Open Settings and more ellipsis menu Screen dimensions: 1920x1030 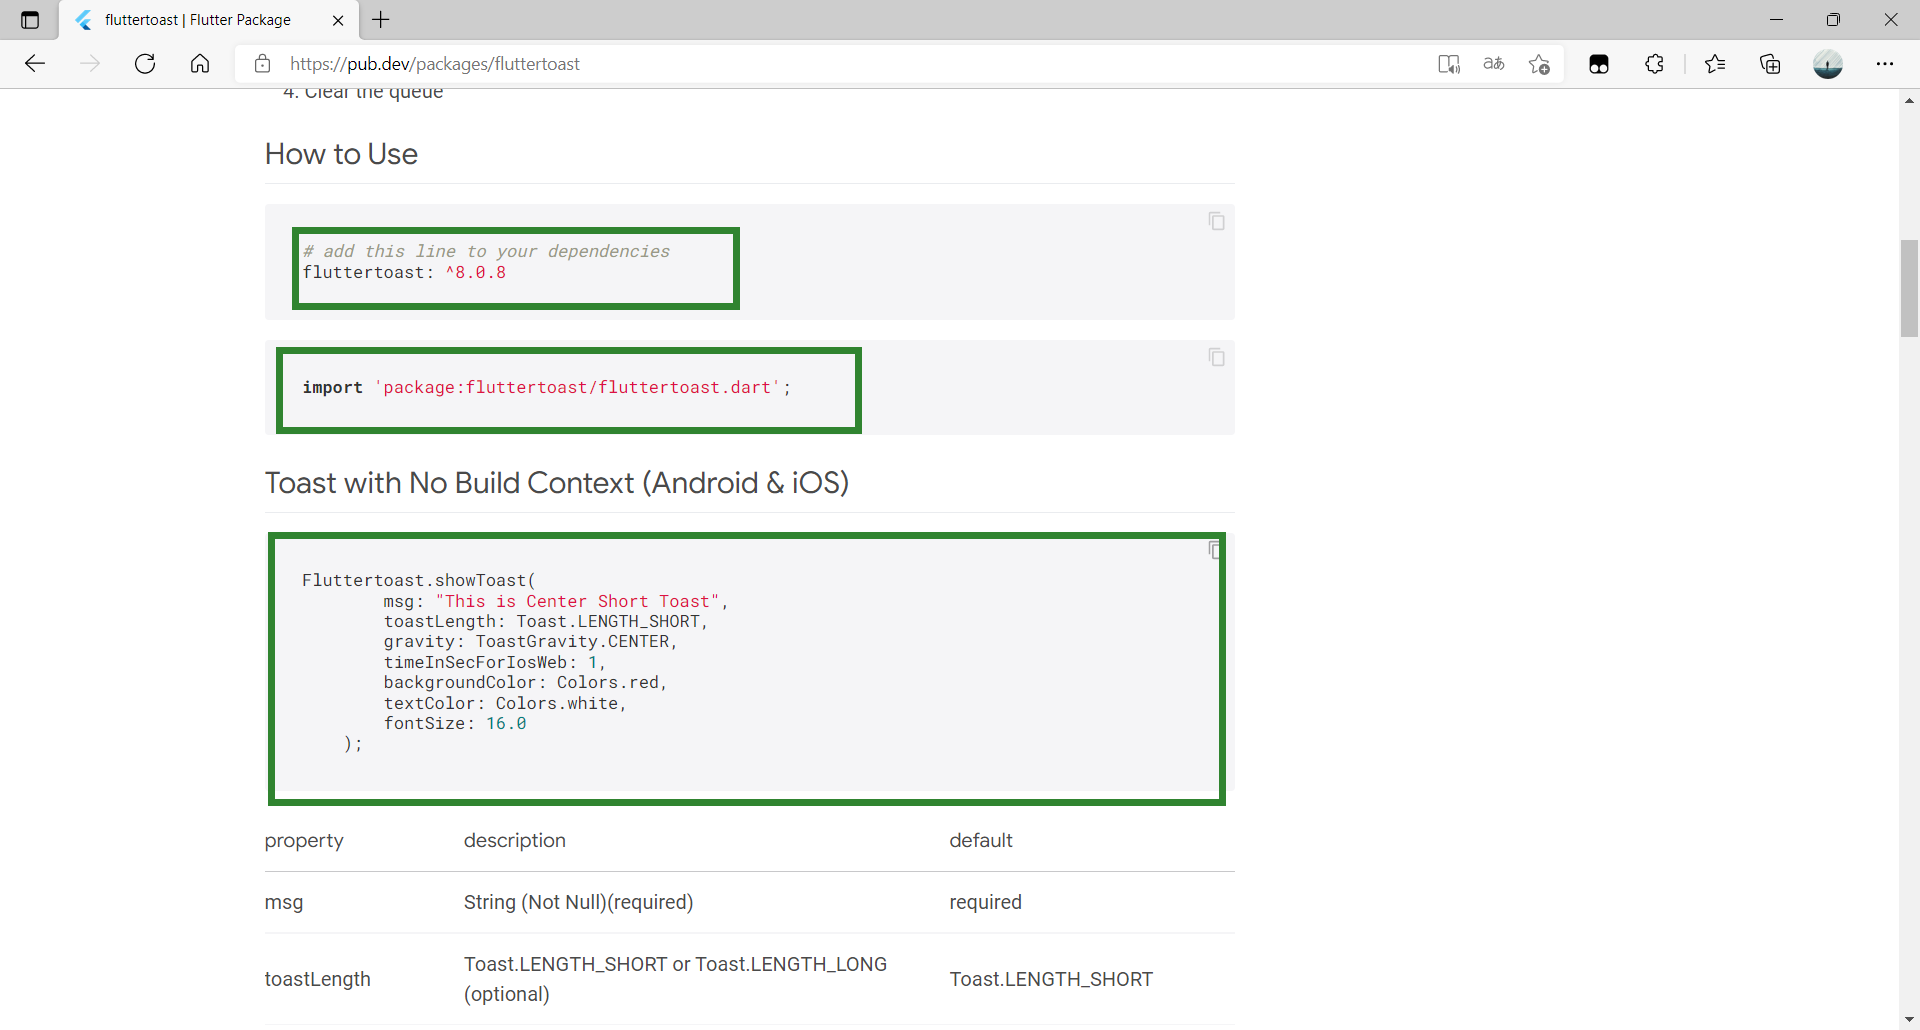1885,64
